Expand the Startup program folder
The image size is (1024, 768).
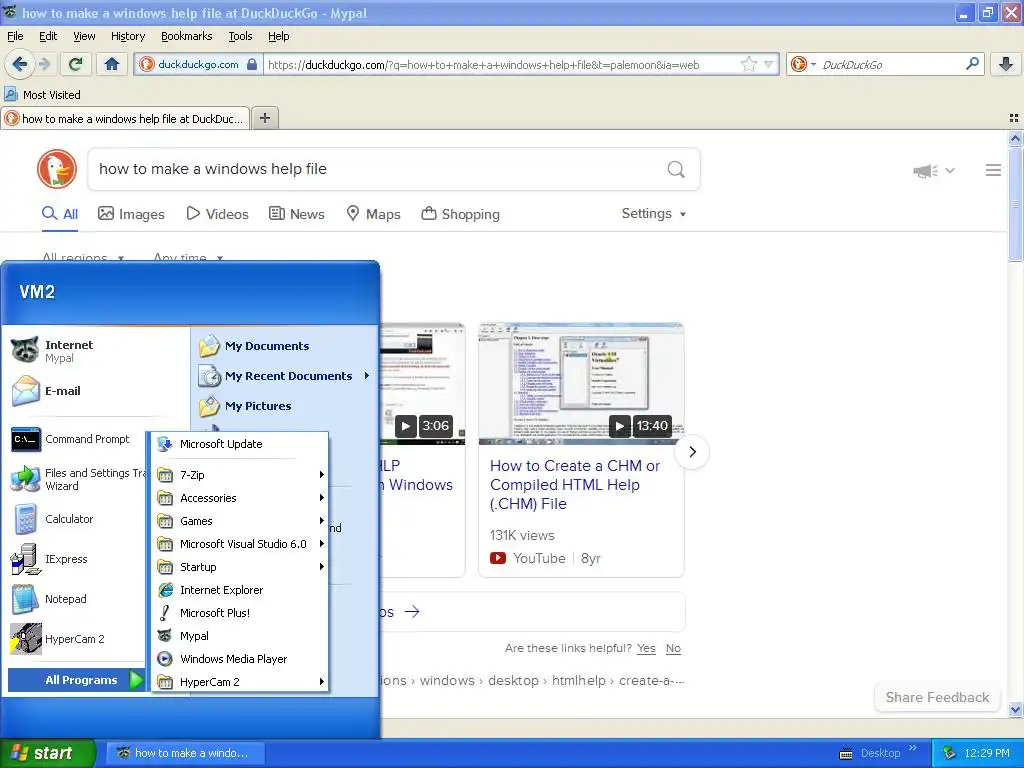[x=240, y=567]
